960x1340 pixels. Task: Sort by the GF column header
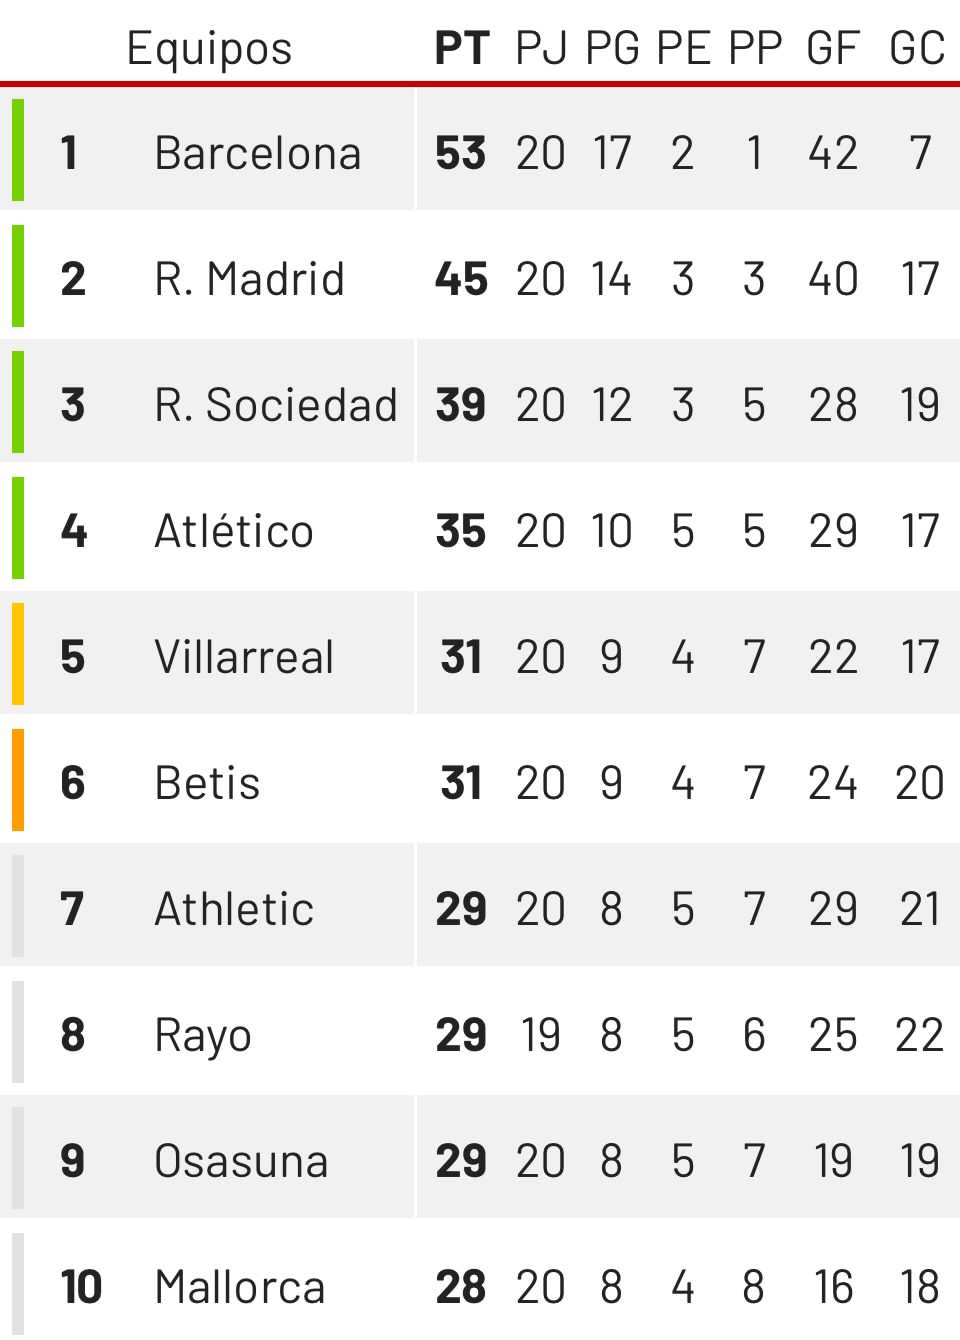833,48
